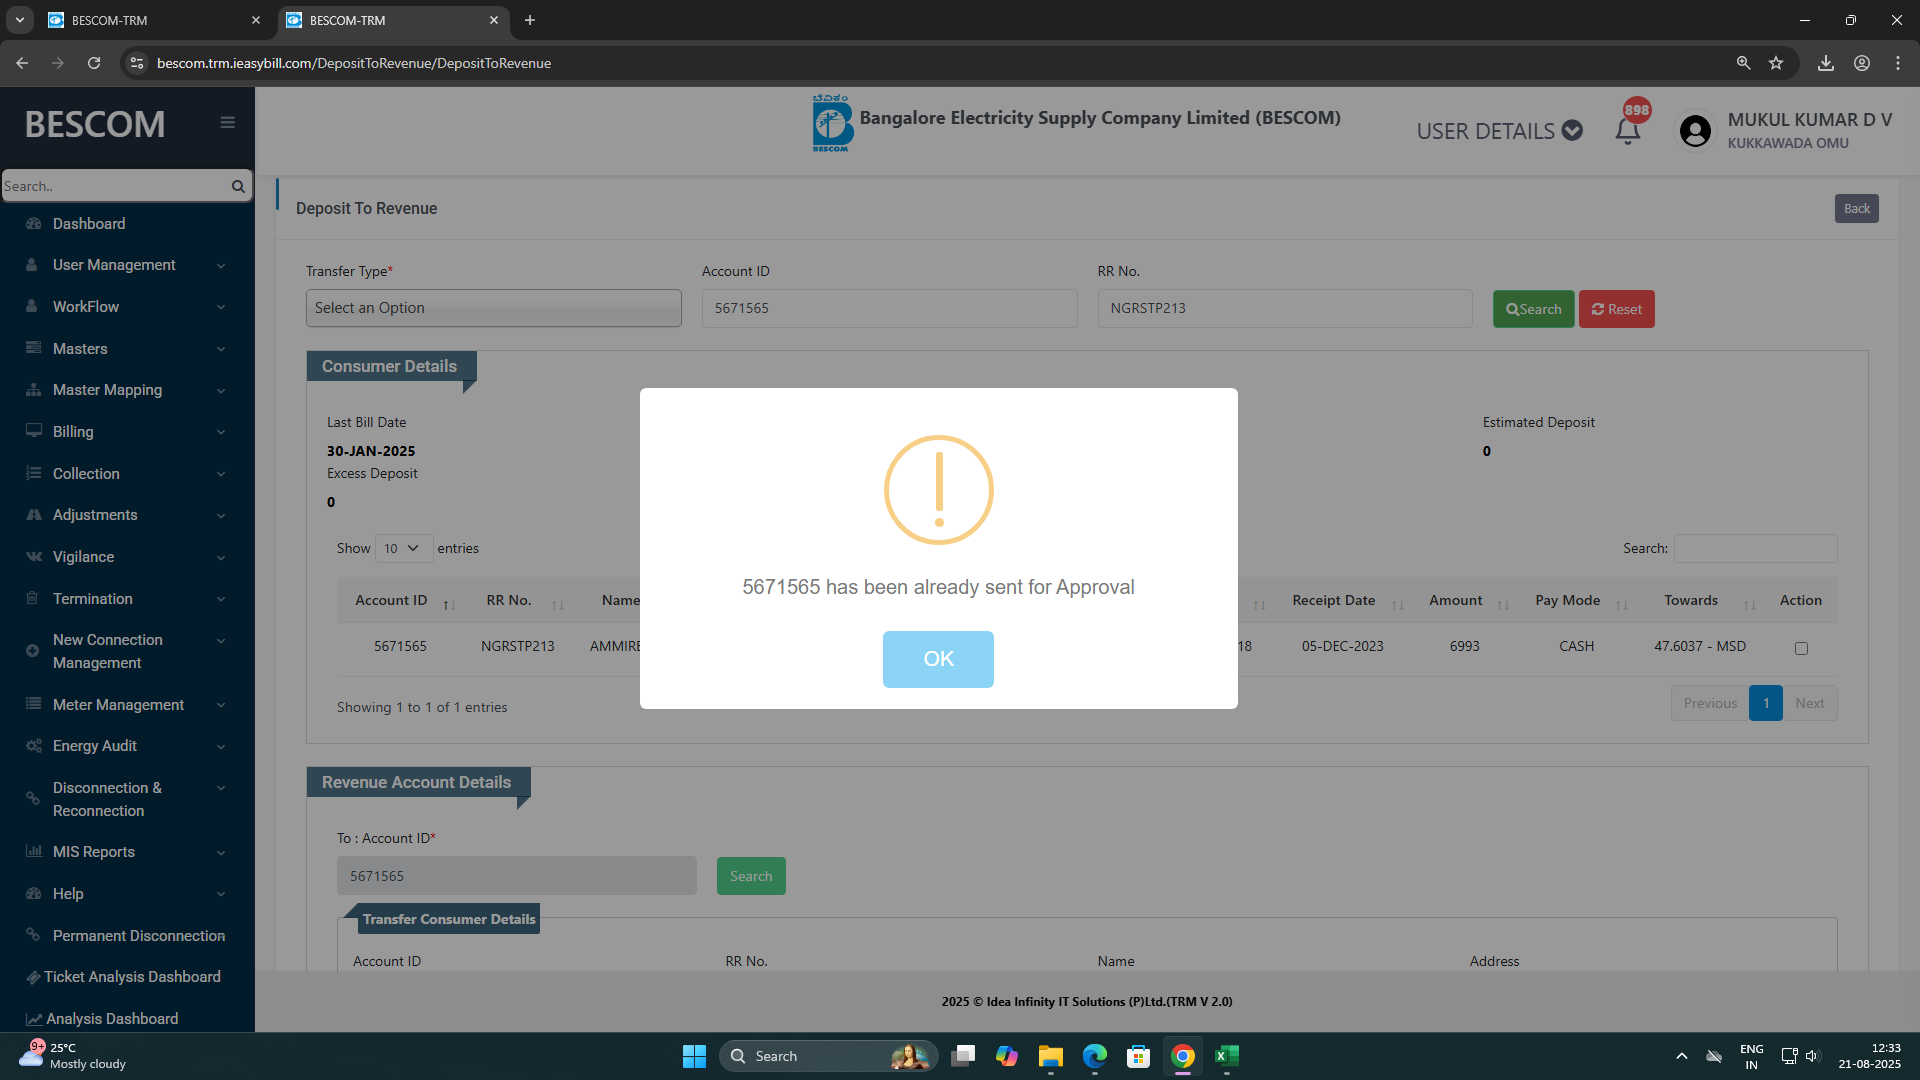The image size is (1920, 1080).
Task: Open the show entries count dropdown
Action: [x=403, y=548]
